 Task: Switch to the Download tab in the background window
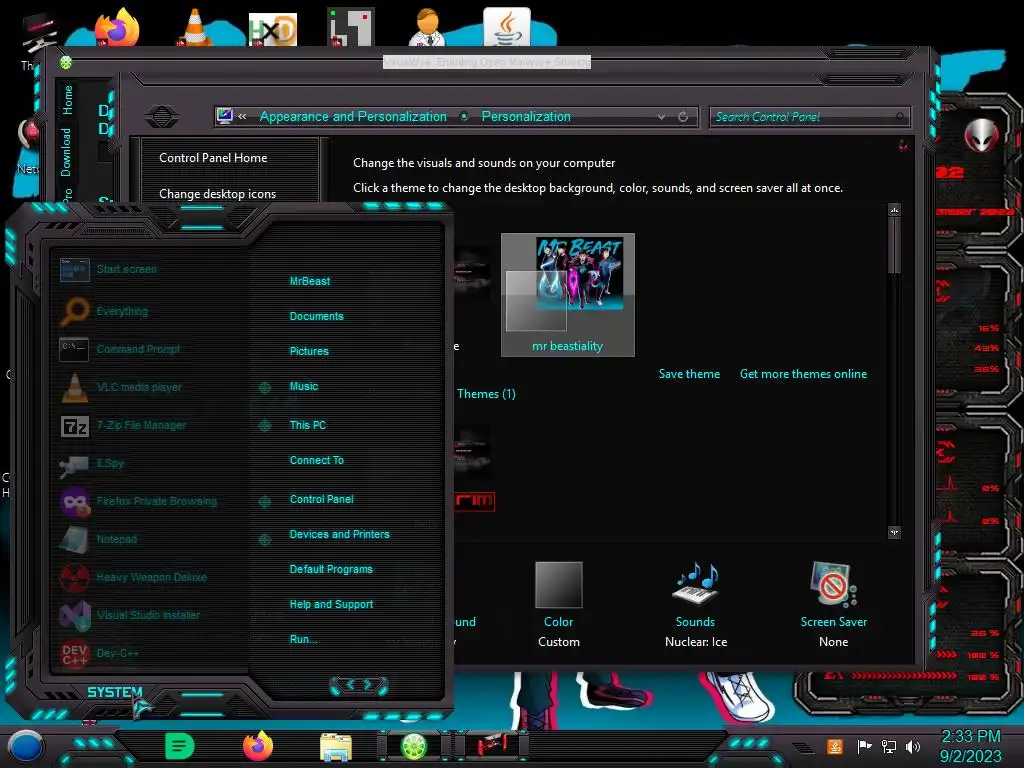(x=66, y=152)
